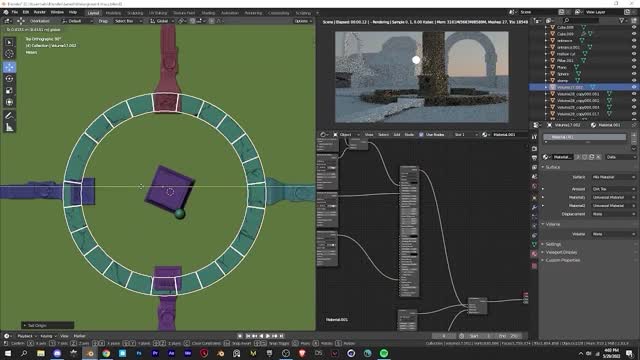Hide Volume17.002 using its eye icon
This screenshot has width=640, height=360.
[x=634, y=87]
